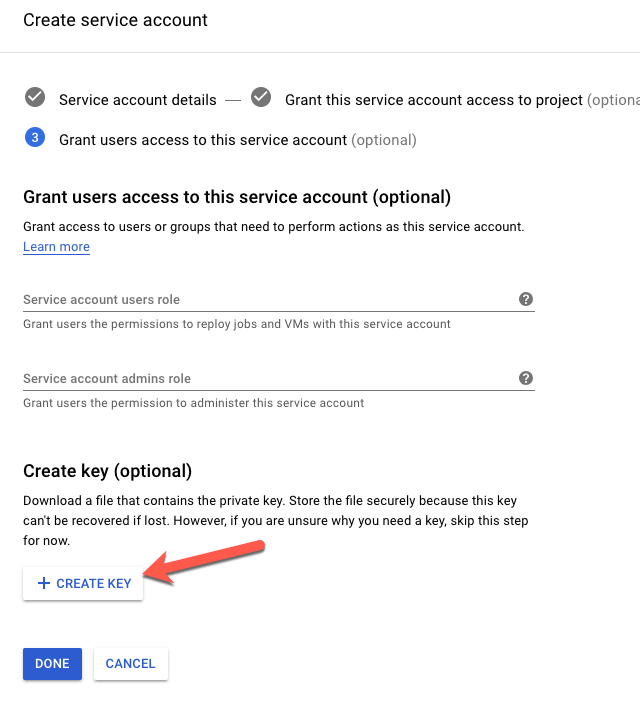Focus the Service account admins role field

point(265,379)
